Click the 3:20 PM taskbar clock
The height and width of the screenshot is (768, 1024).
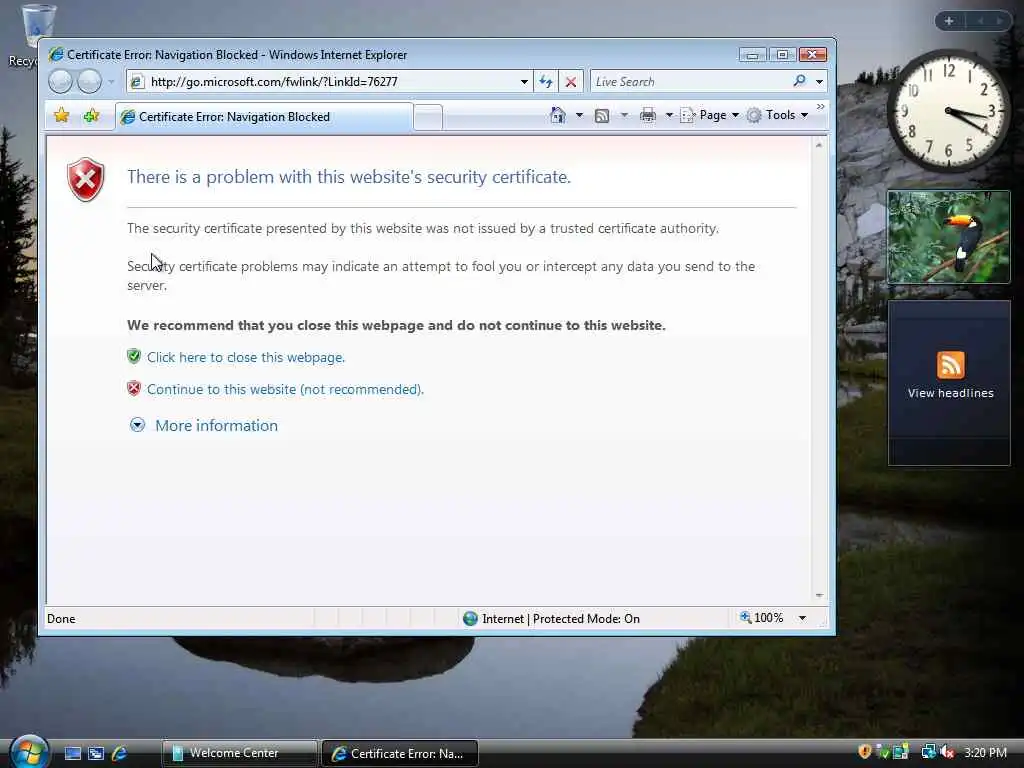985,752
